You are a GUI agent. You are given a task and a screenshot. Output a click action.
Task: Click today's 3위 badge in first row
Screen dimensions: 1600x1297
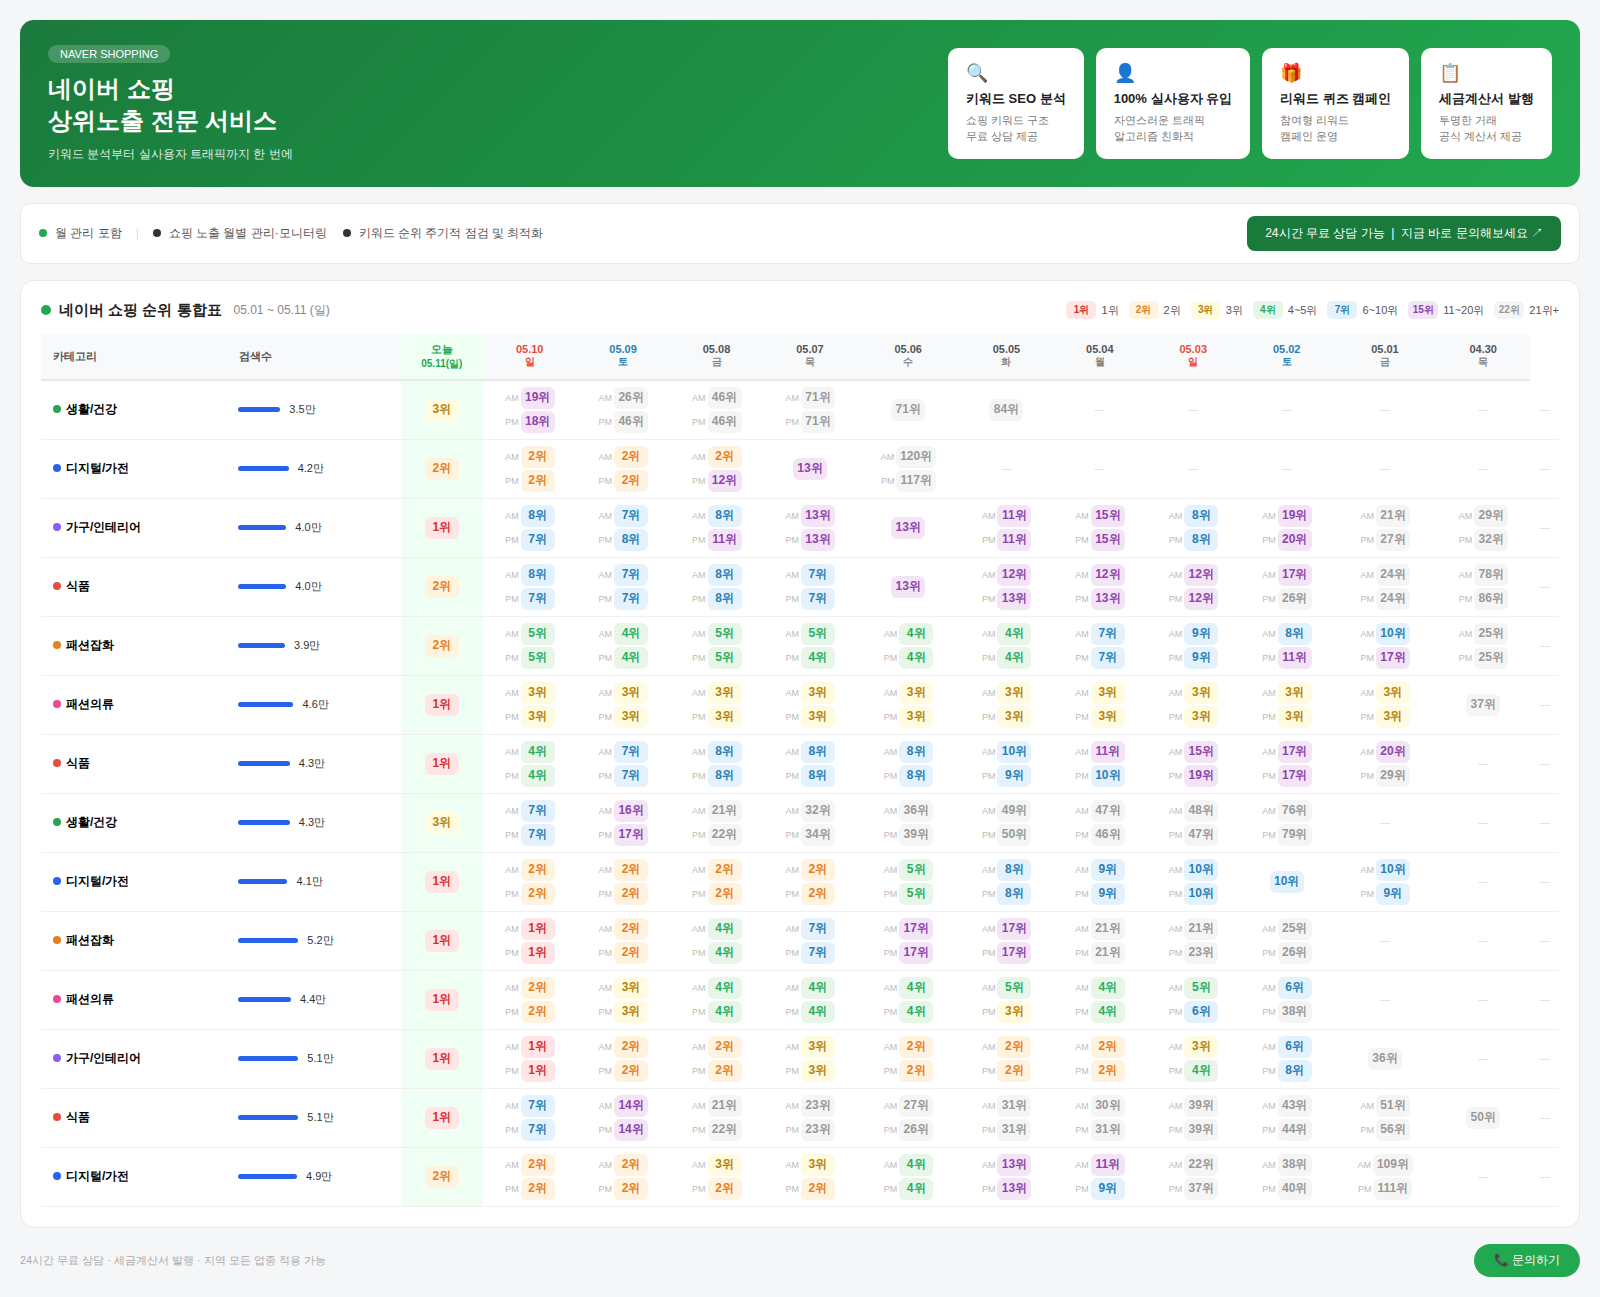click(442, 410)
